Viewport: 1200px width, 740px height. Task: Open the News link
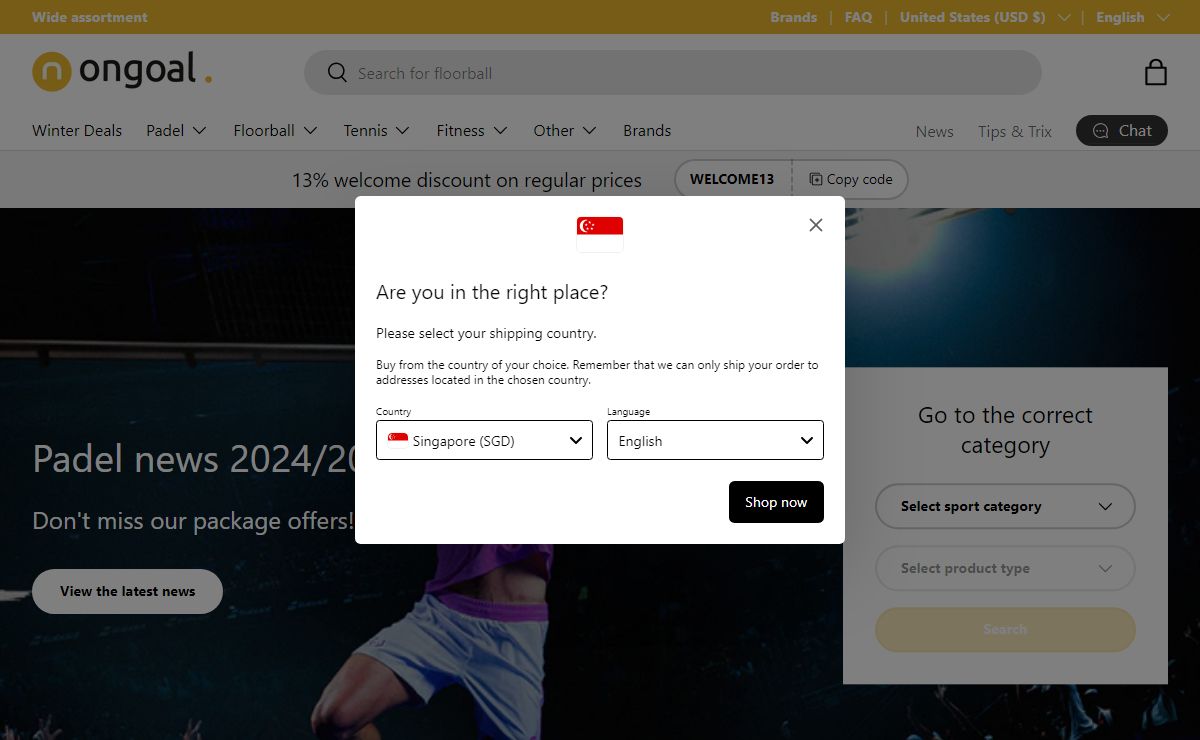pos(934,131)
